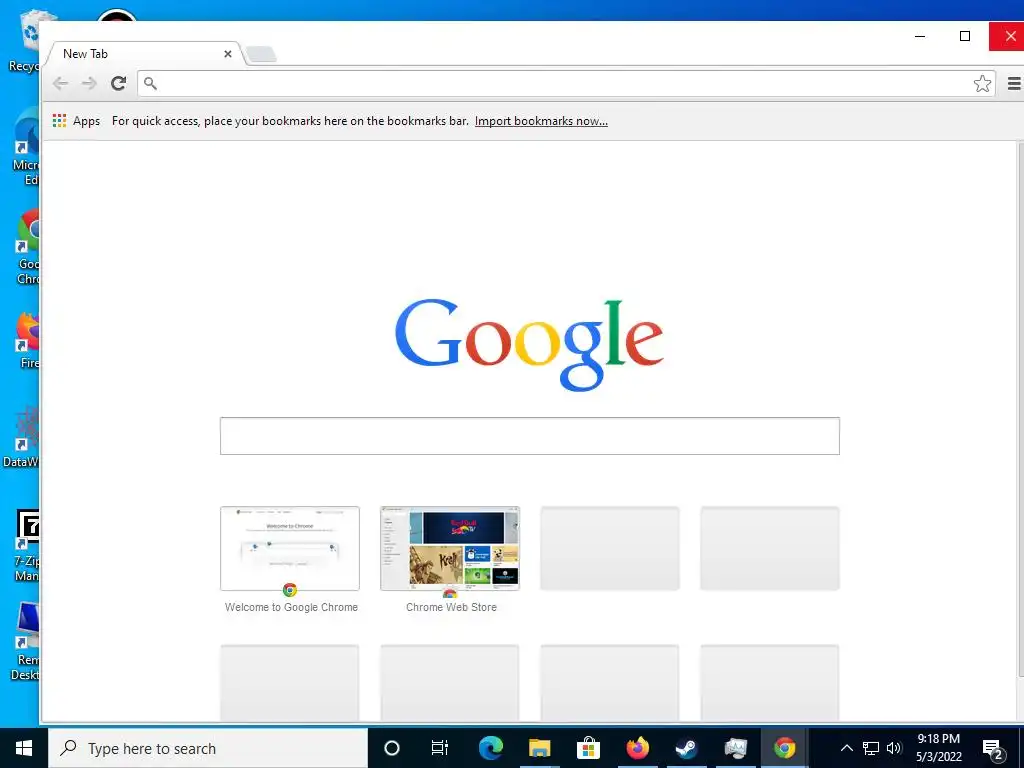Minimize the Chrome window

(920, 36)
